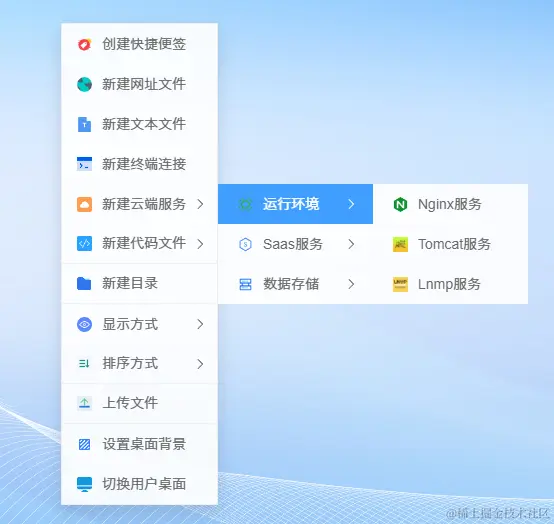Viewport: 554px width, 524px height.
Task: Select the 新建文本文件 menu entry
Action: (140, 124)
